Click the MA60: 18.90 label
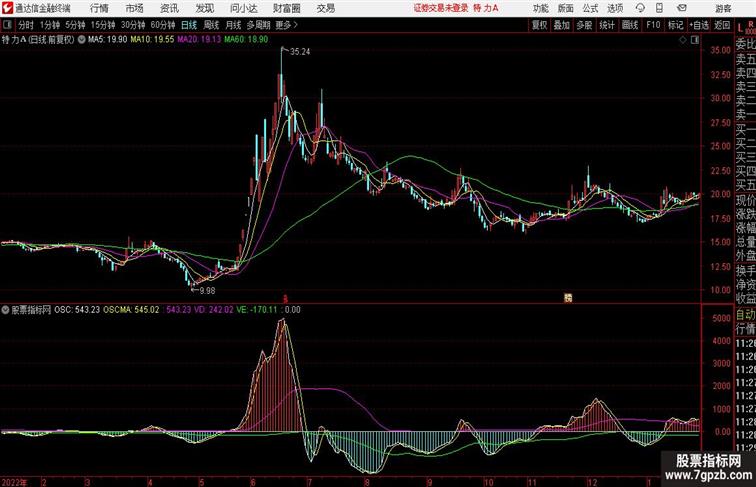This screenshot has width=756, height=487. [246, 40]
